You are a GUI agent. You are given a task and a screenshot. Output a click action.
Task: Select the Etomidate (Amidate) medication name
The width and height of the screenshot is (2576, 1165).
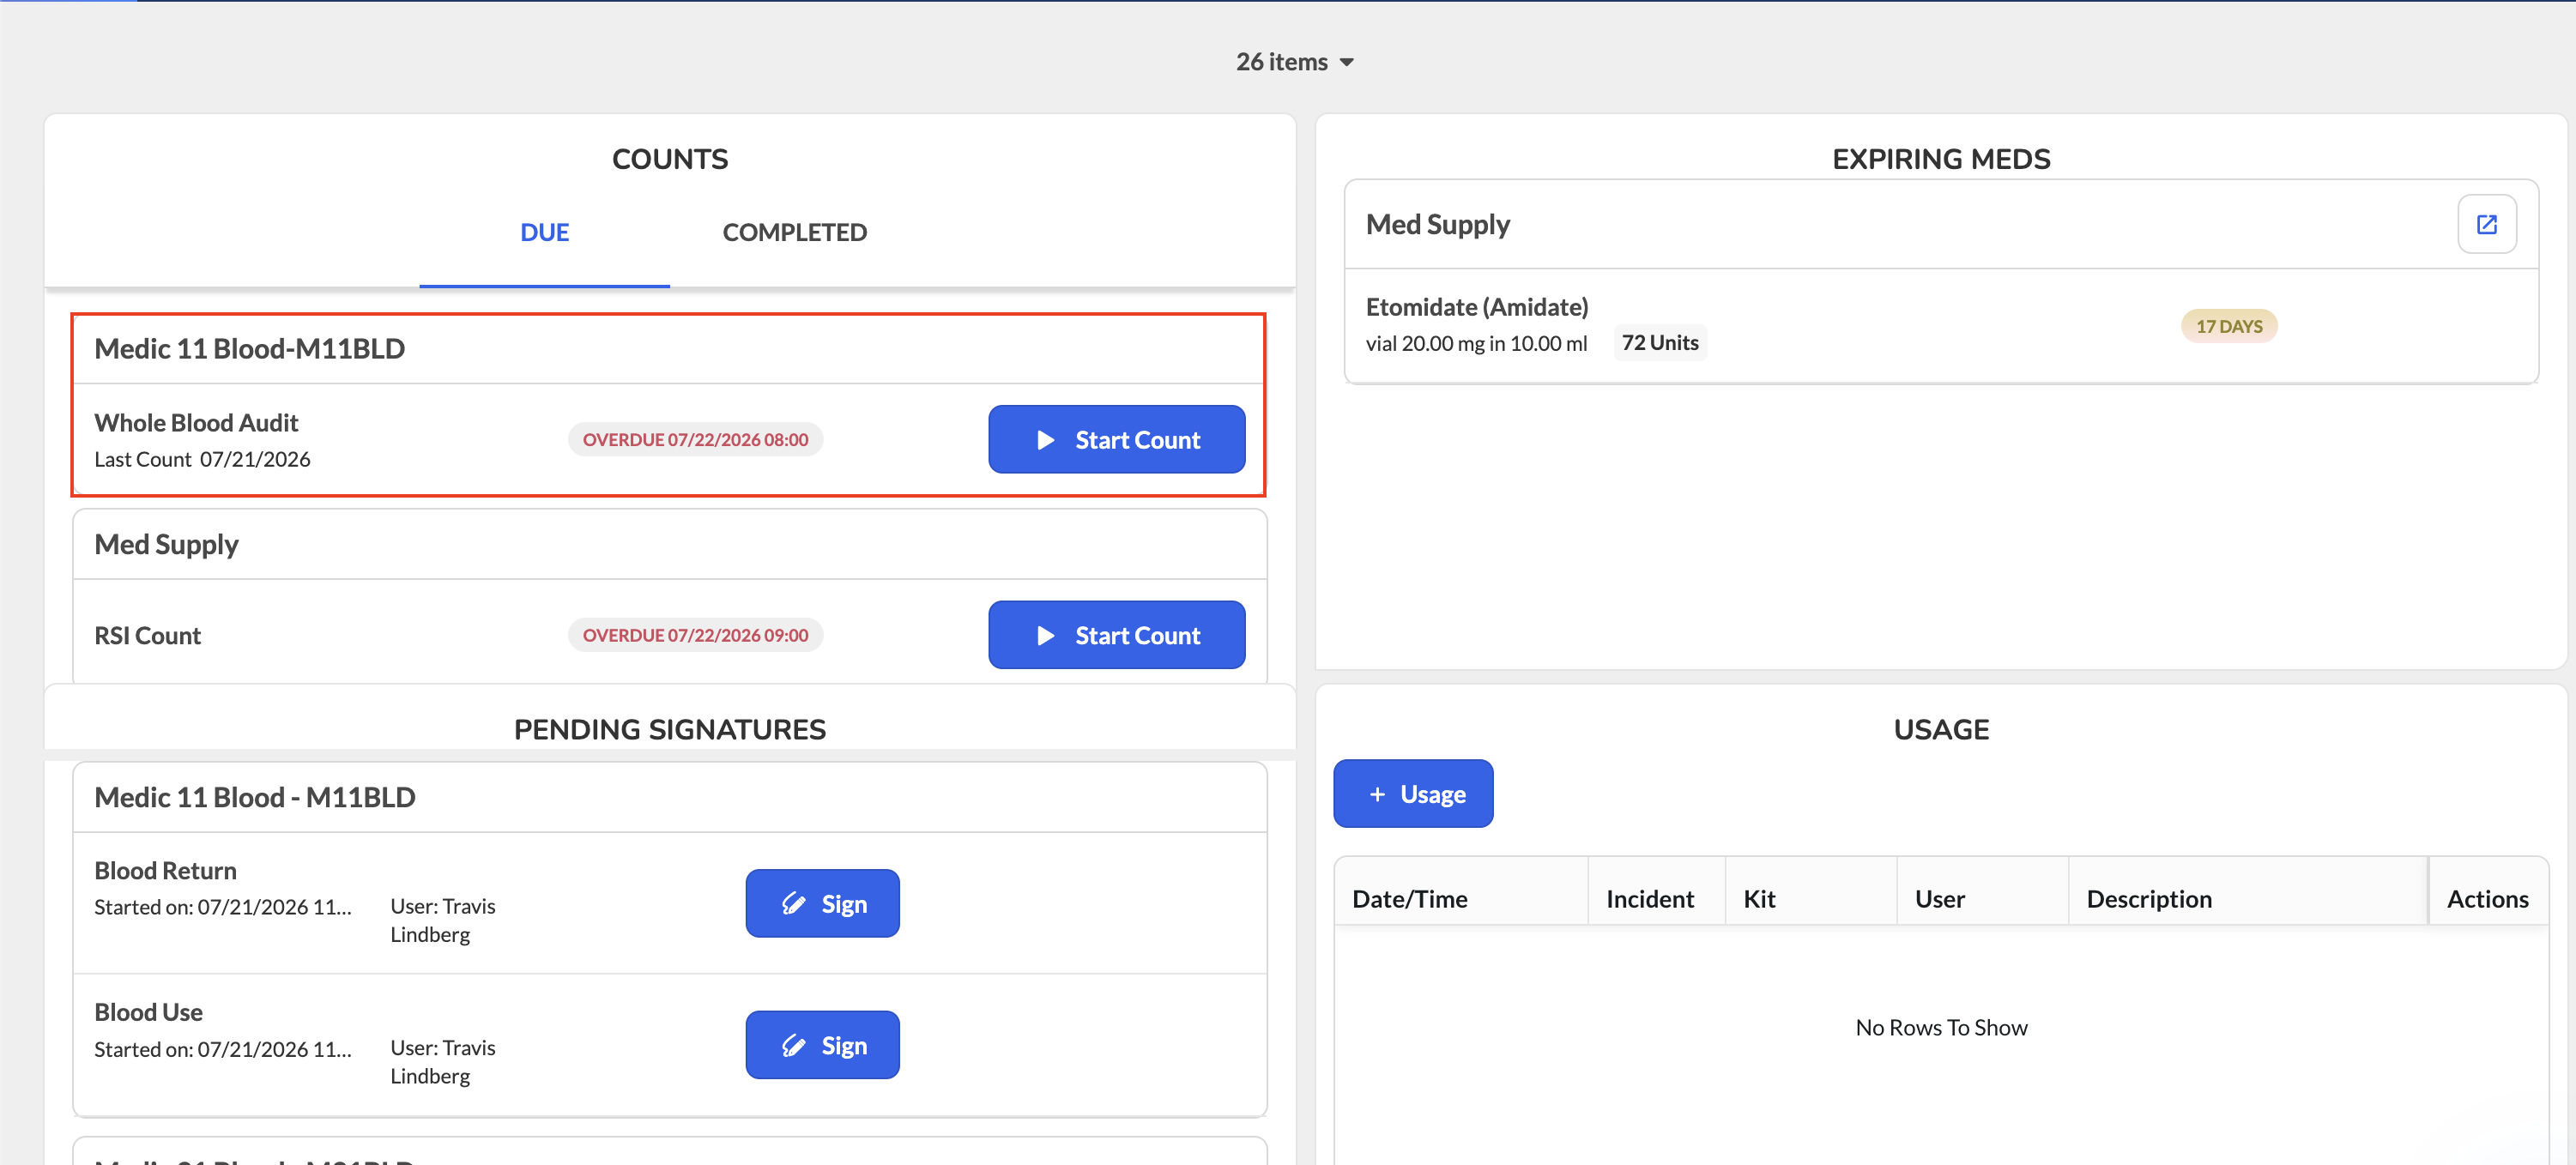click(x=1477, y=307)
